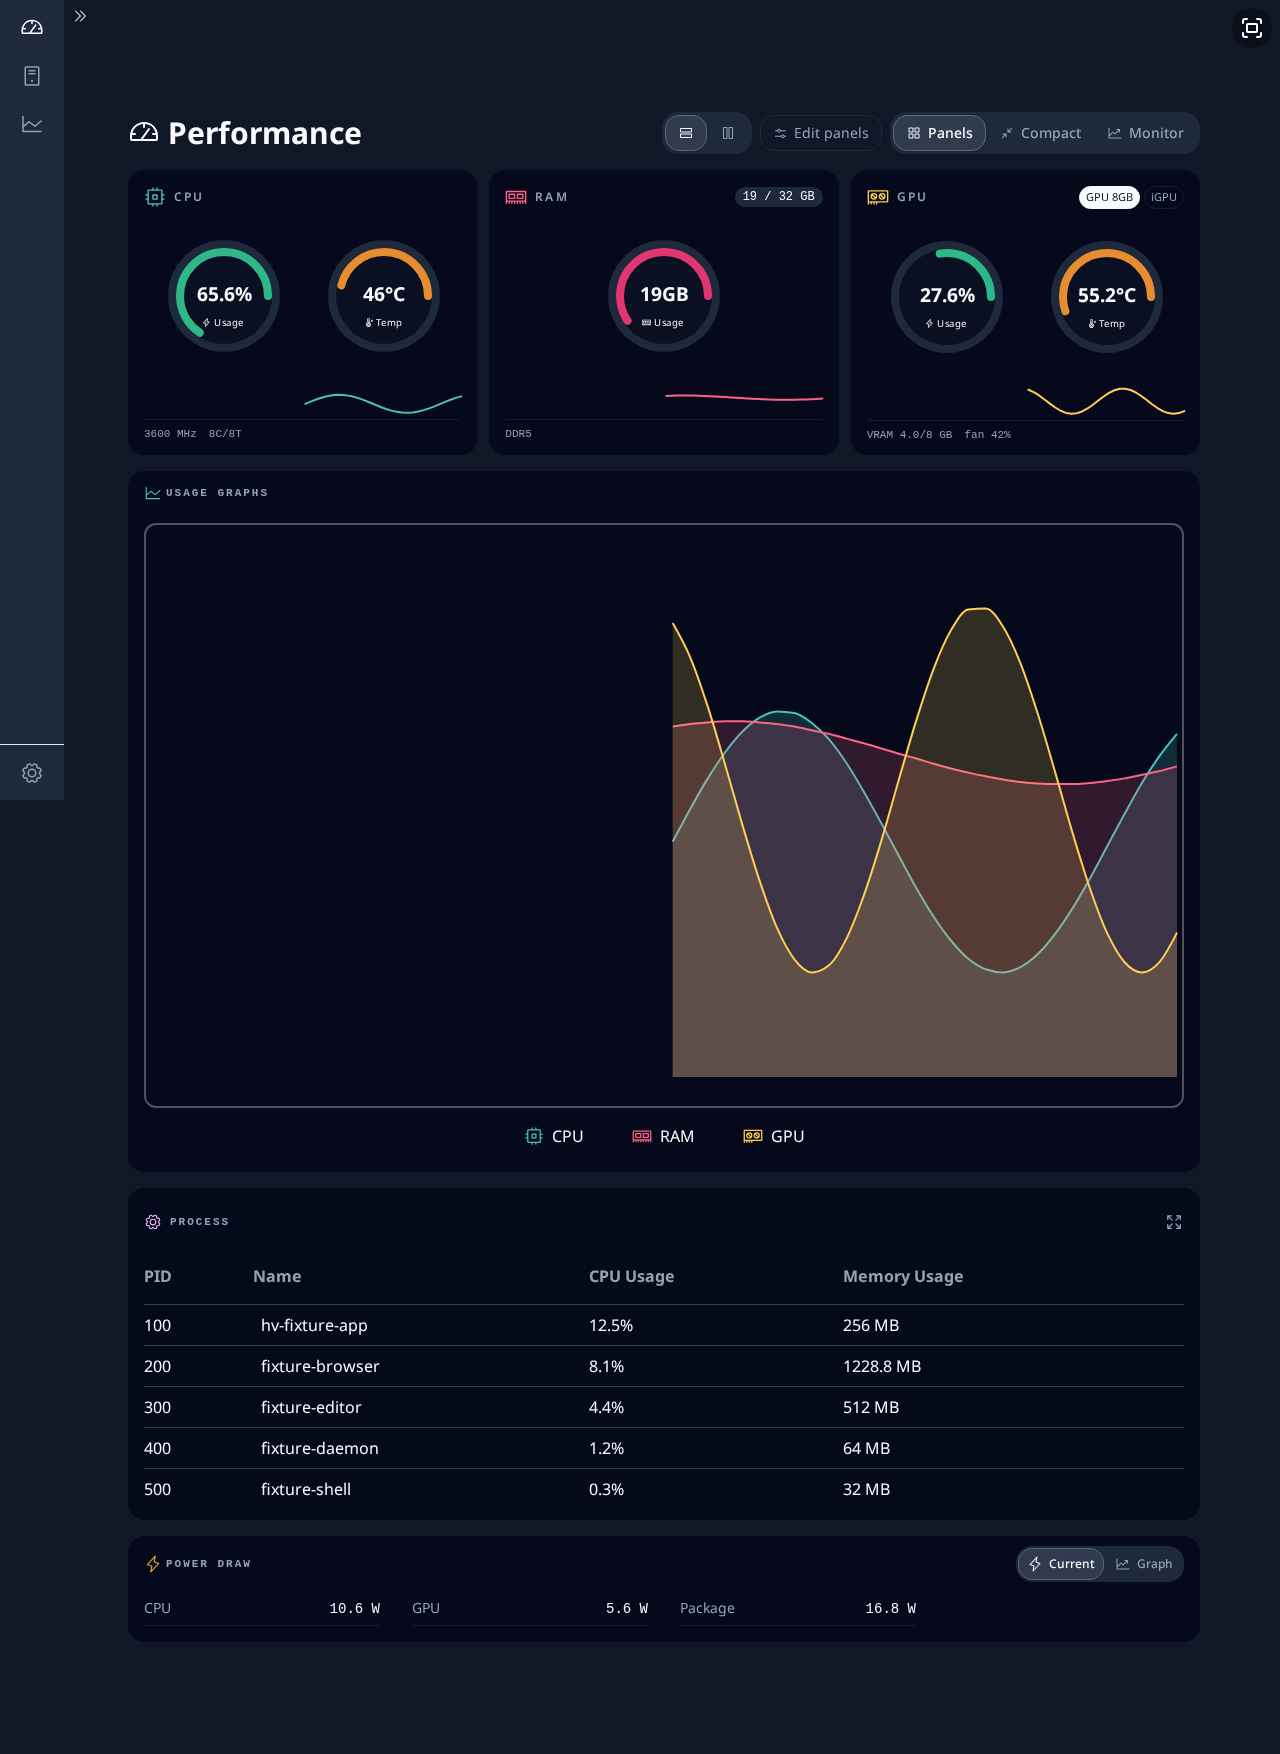Click the GPU 55.2°C temp gauge

[x=1107, y=297]
